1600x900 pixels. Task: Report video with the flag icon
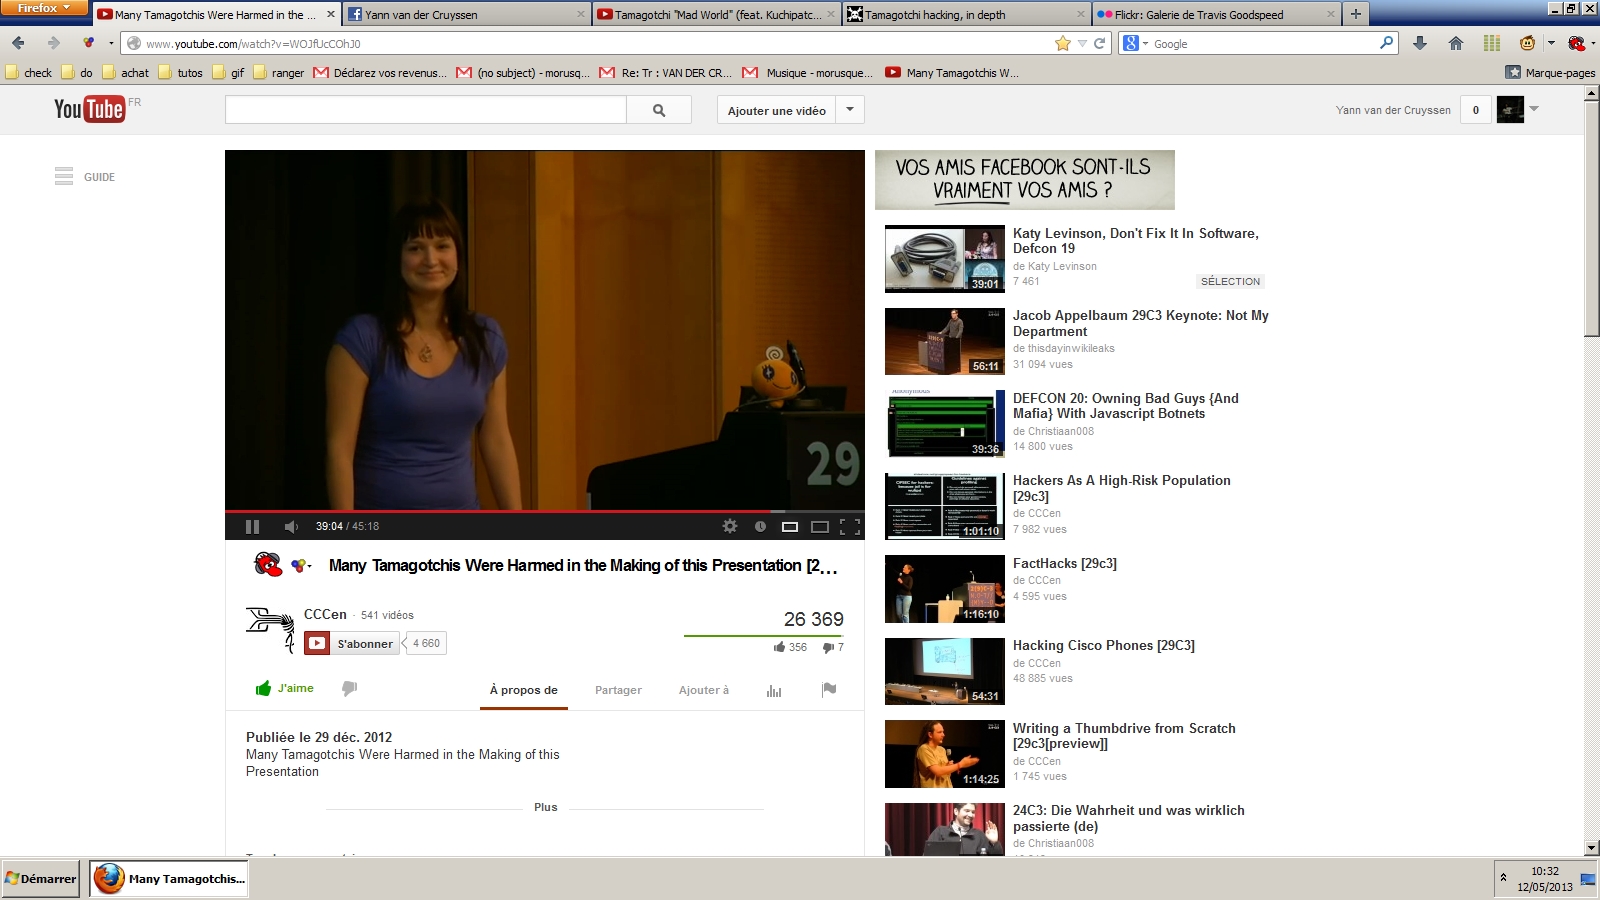829,689
